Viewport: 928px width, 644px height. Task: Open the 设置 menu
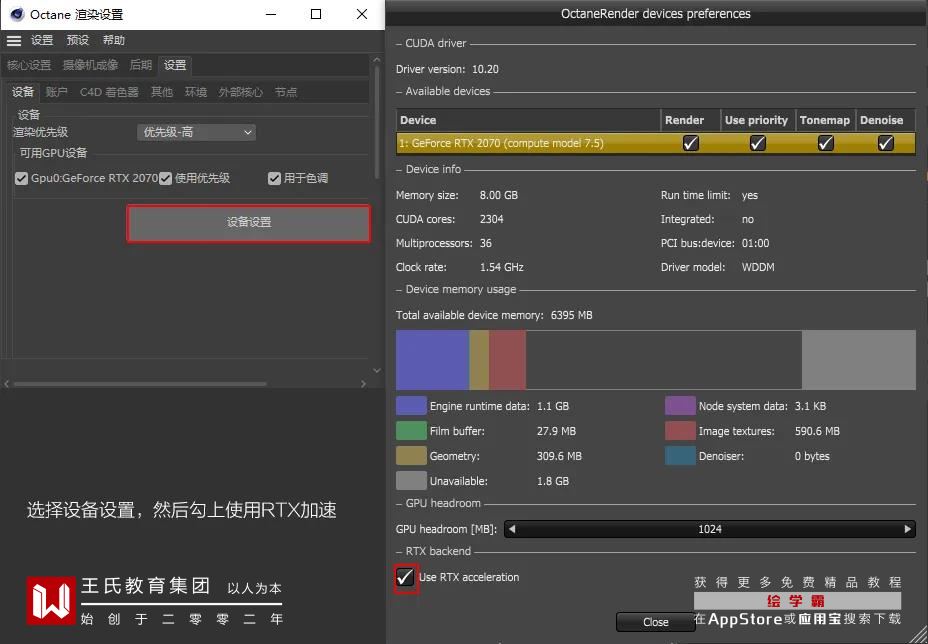[x=42, y=40]
